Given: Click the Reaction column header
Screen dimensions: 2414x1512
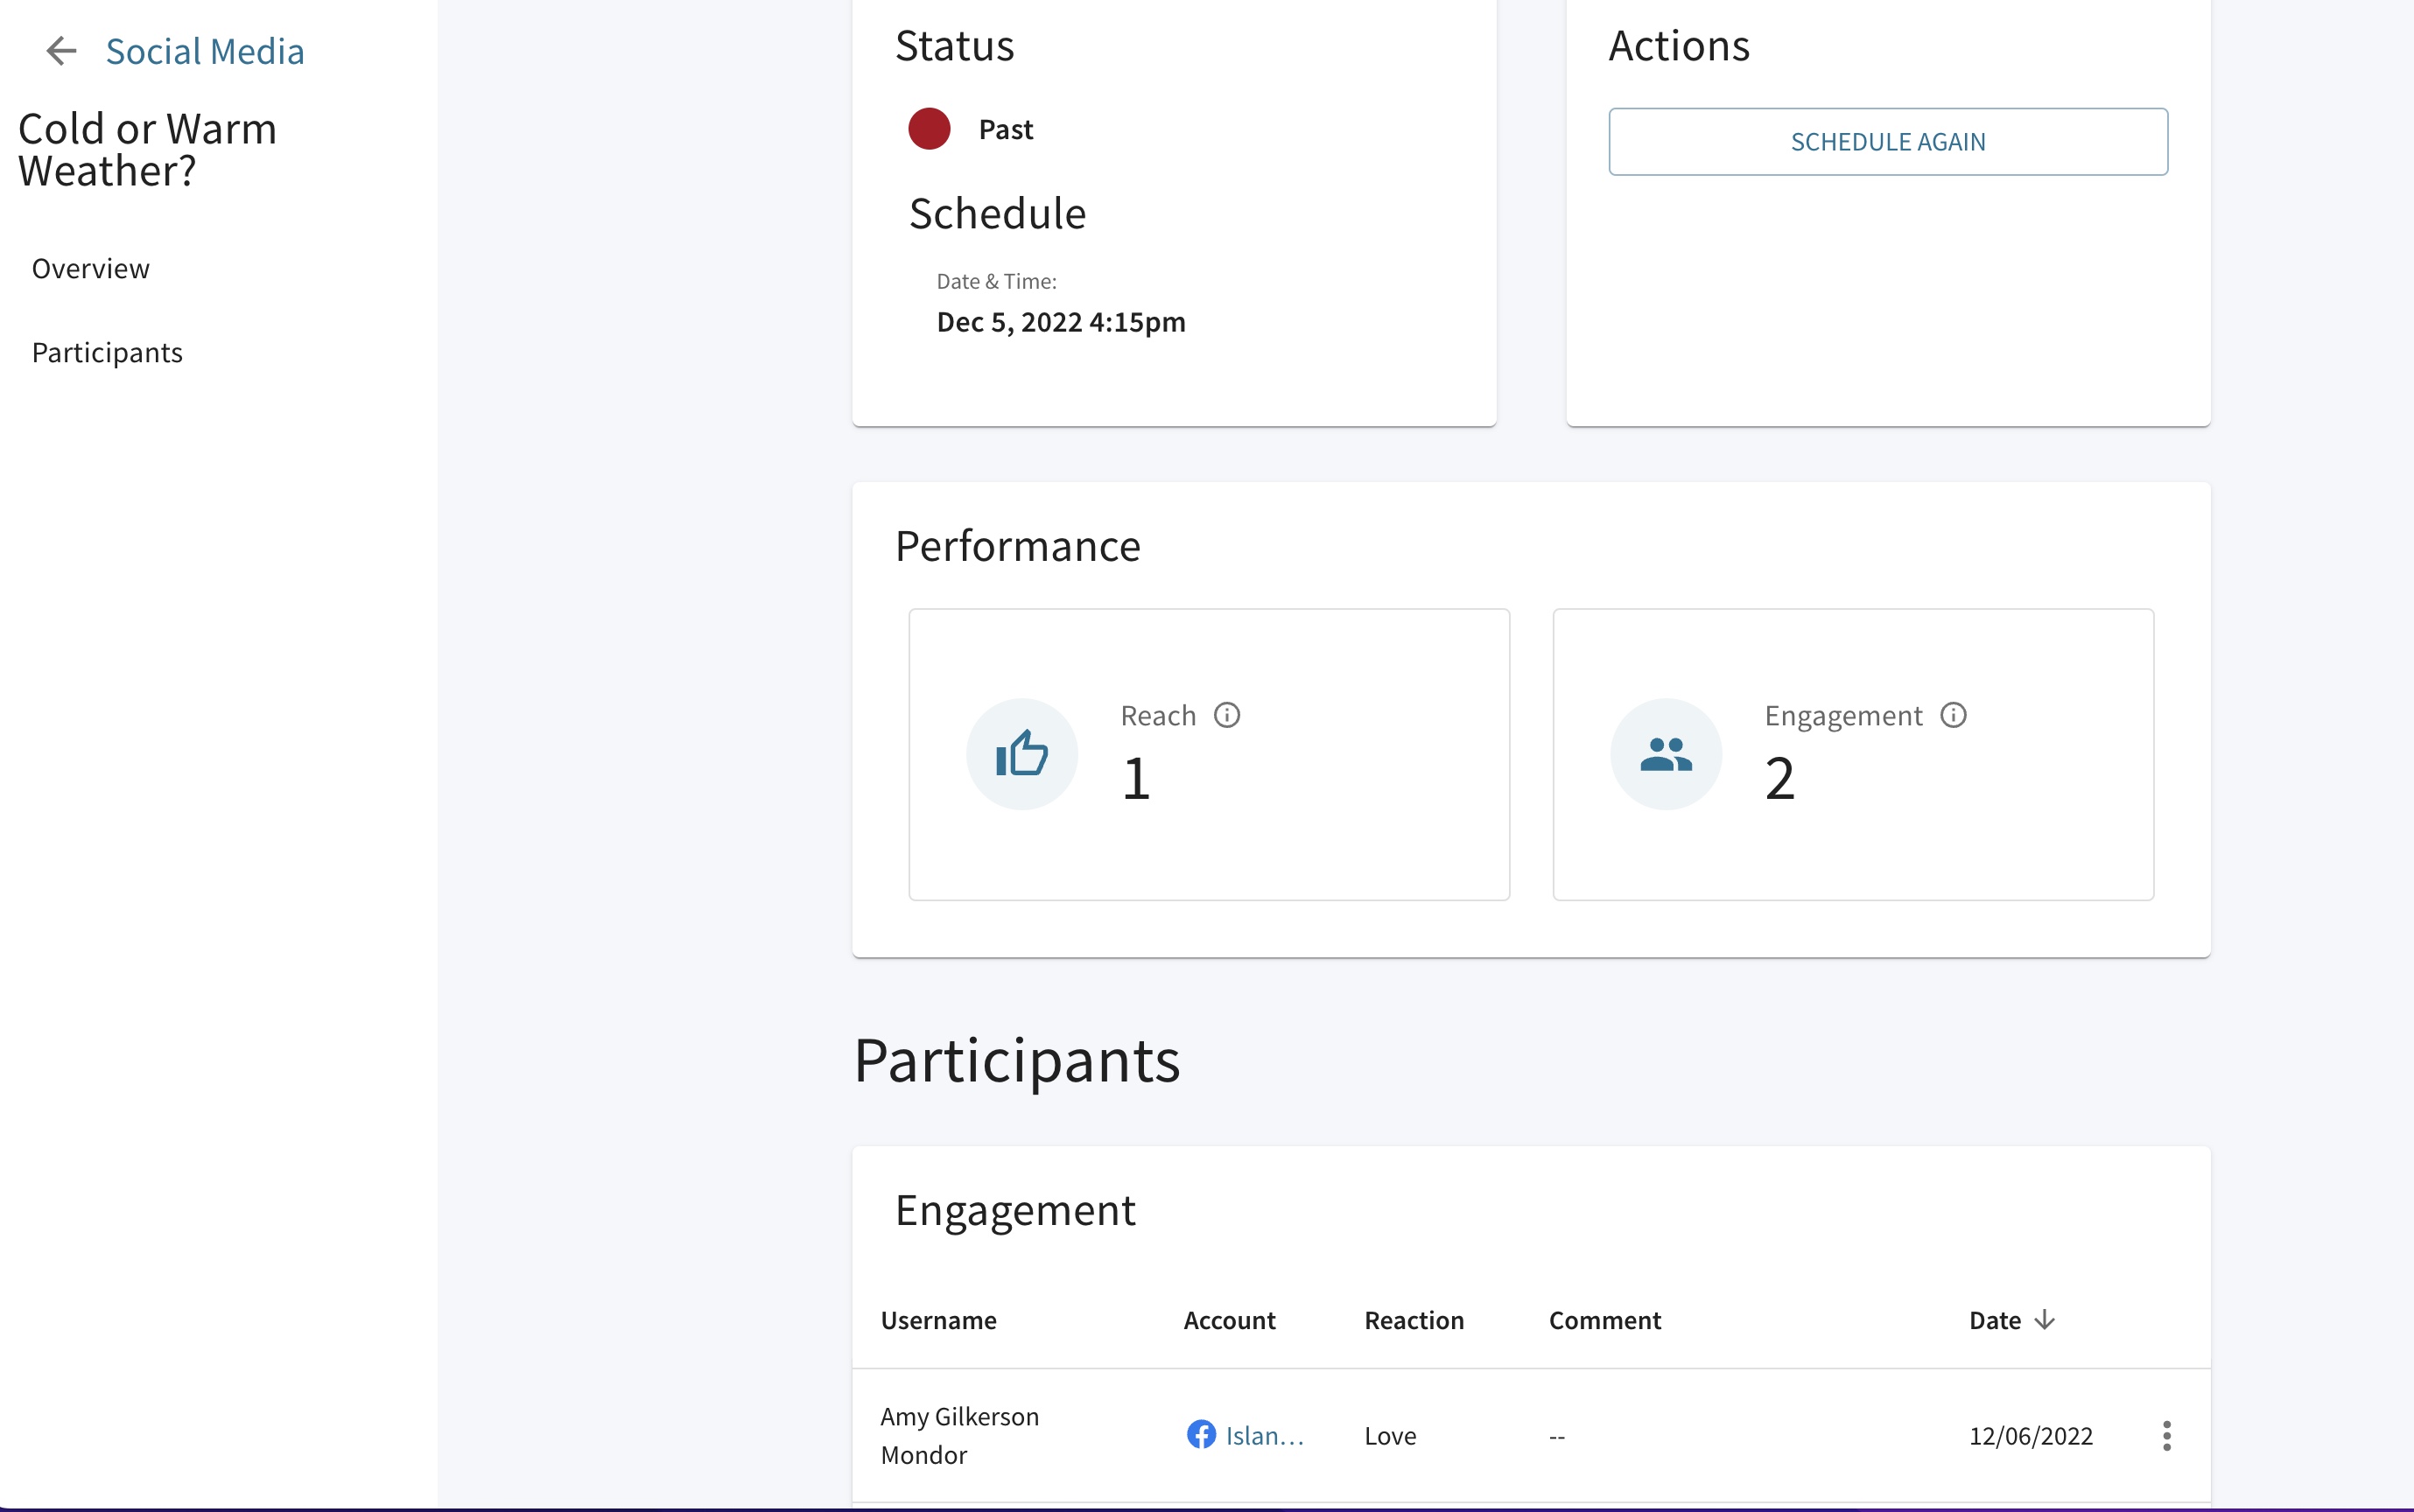Looking at the screenshot, I should (1413, 1320).
